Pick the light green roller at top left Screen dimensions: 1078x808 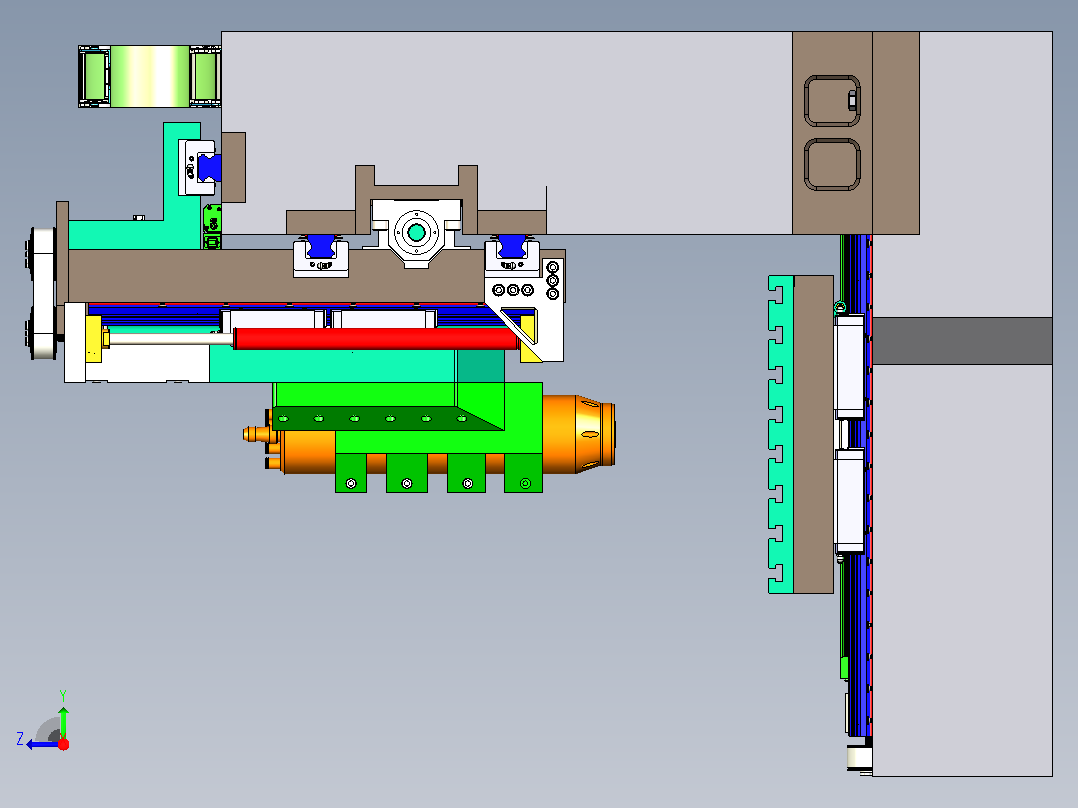point(149,76)
